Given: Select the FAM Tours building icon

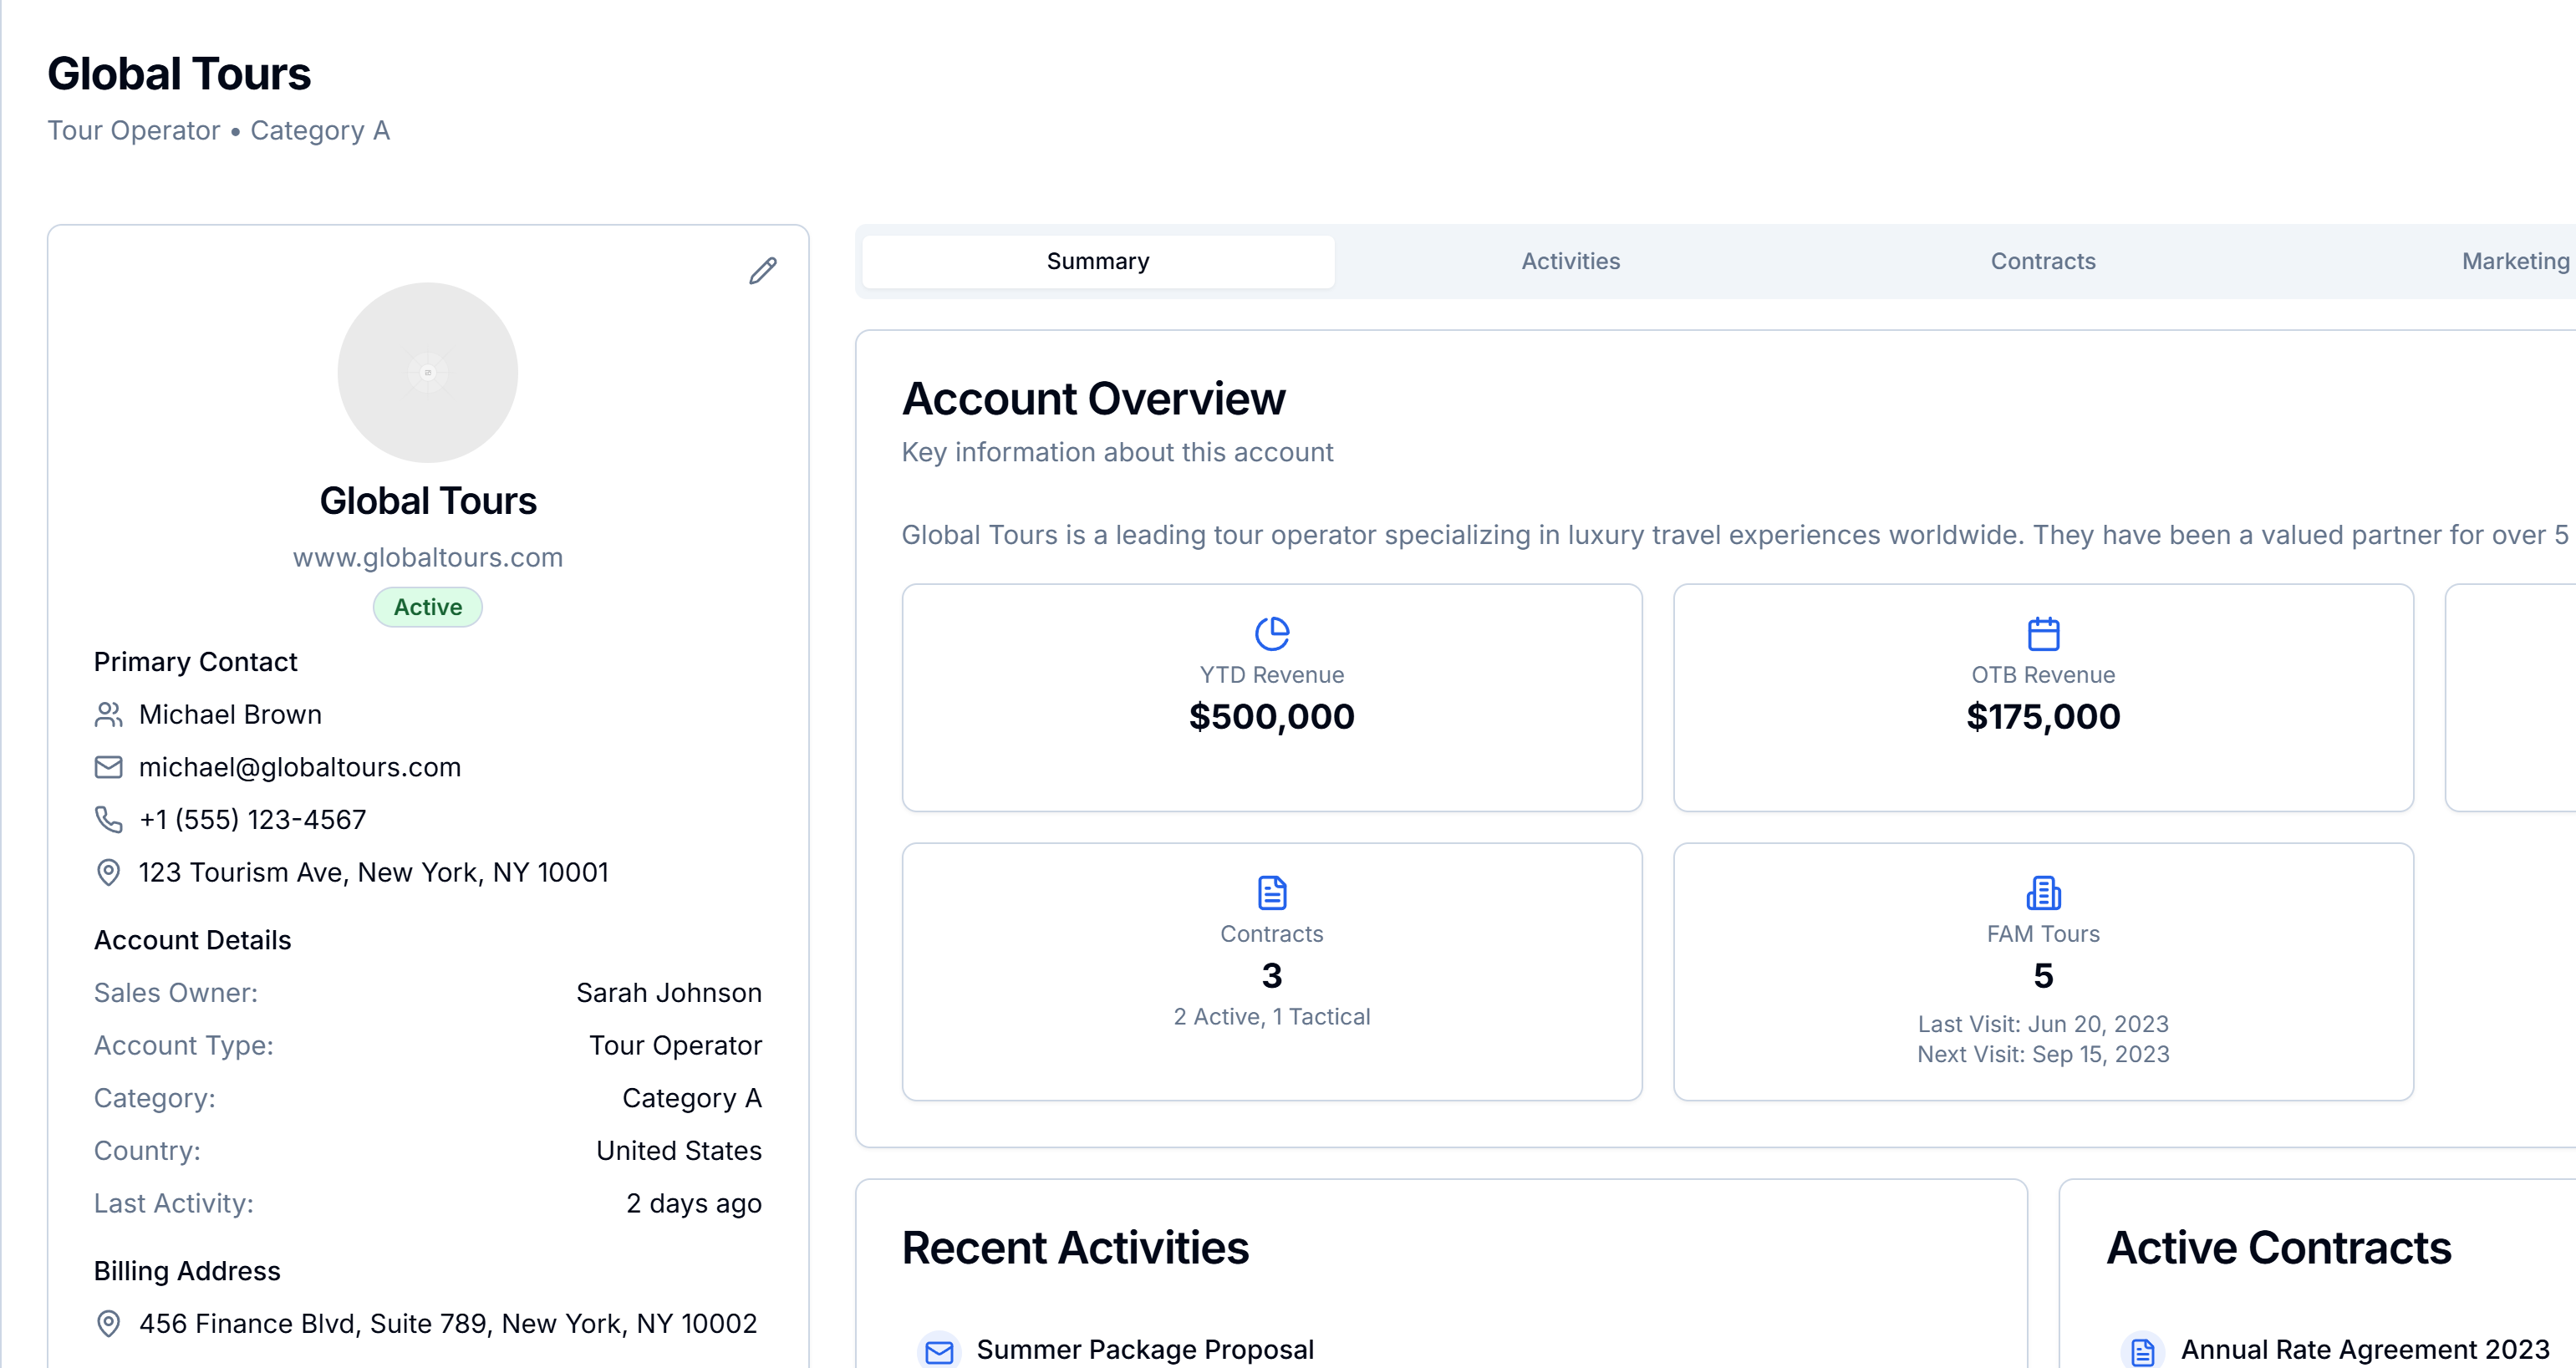Looking at the screenshot, I should (2042, 892).
